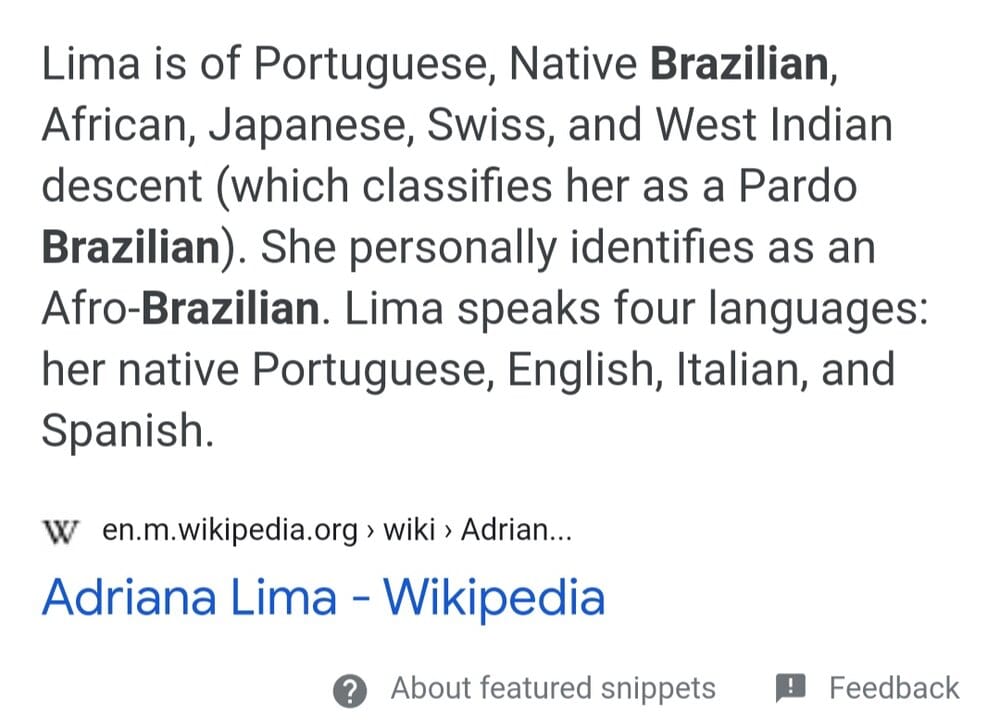This screenshot has height=725, width=1000.
Task: Open About featured snippets
Action: pyautogui.click(x=552, y=688)
